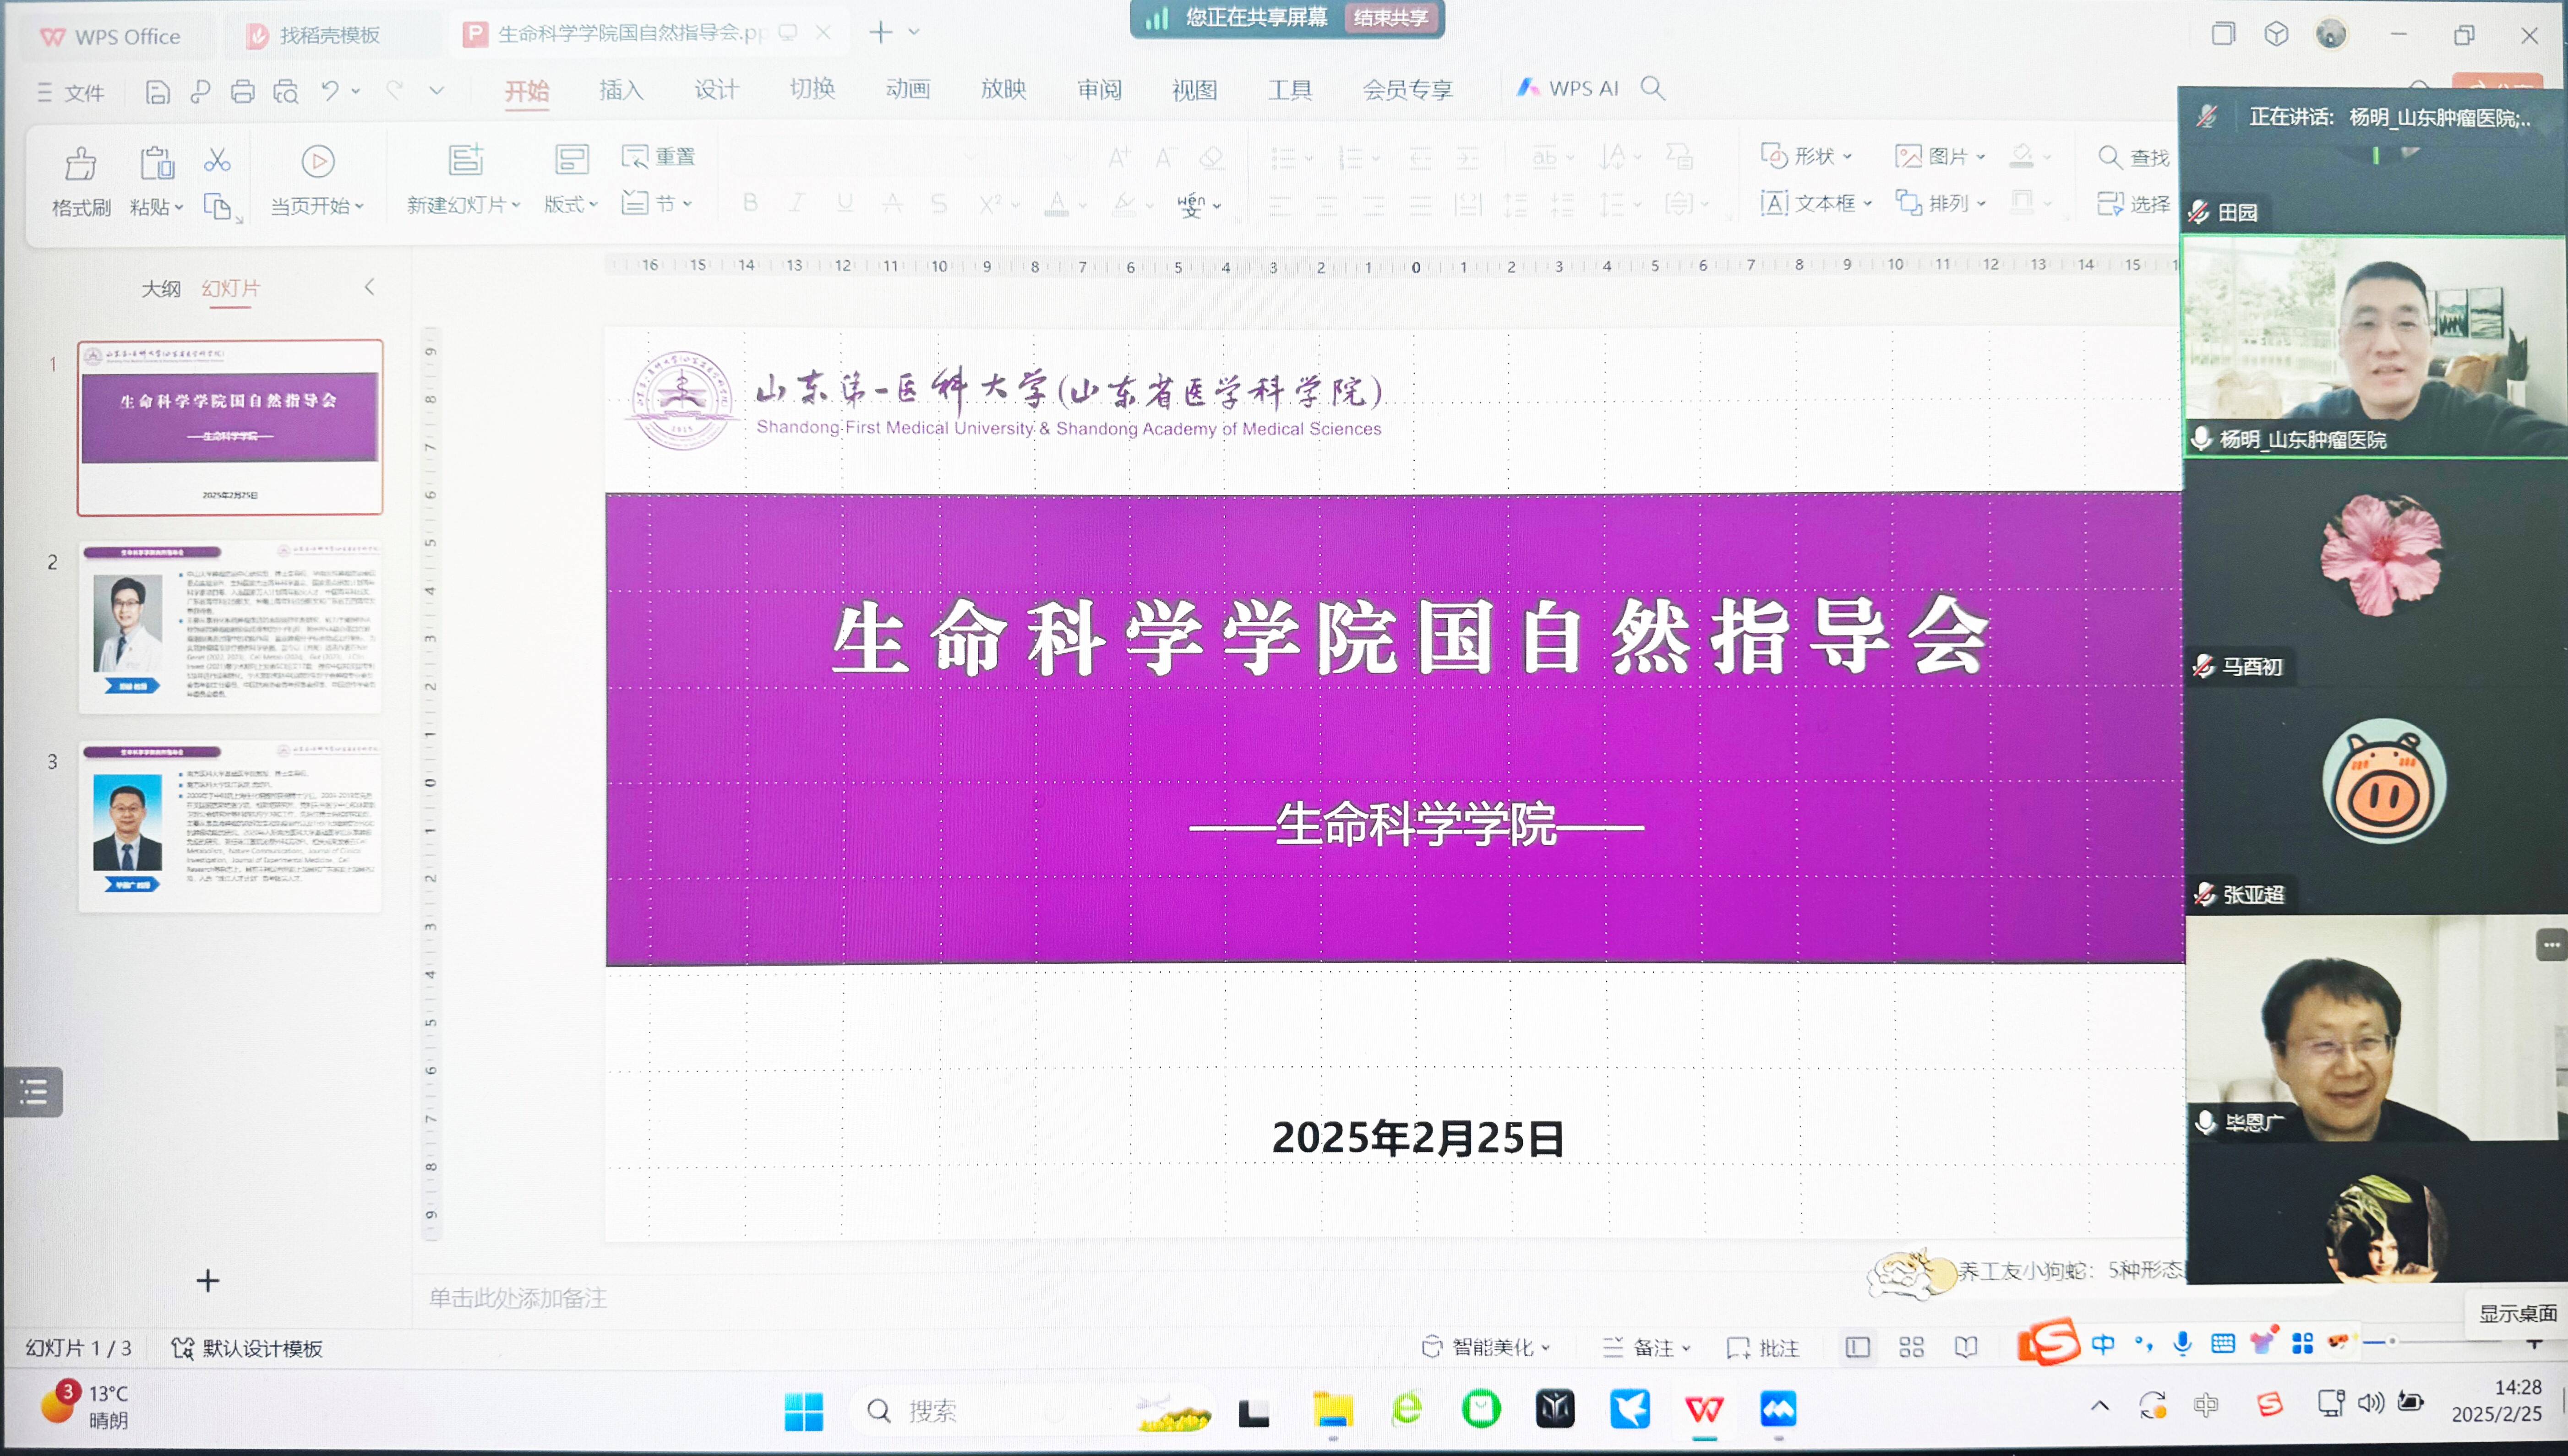The width and height of the screenshot is (2568, 1456).
Task: Toggle Bold formatting button
Action: (750, 203)
